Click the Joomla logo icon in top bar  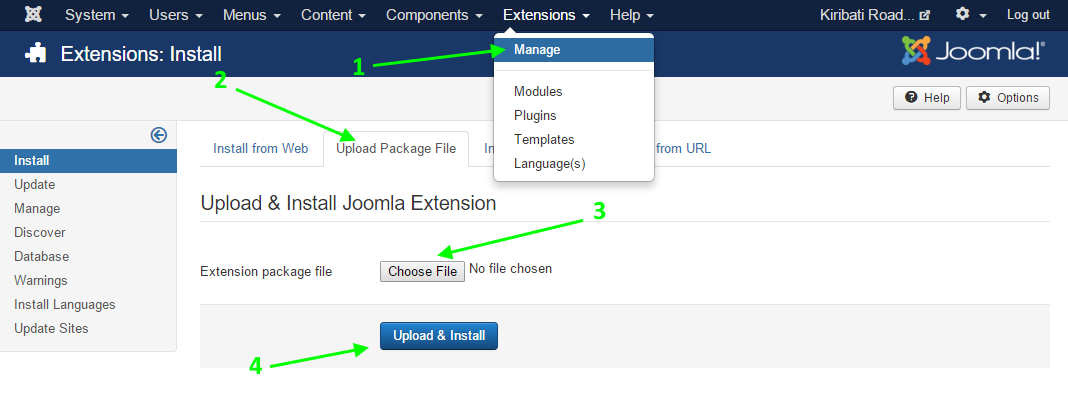coord(31,14)
